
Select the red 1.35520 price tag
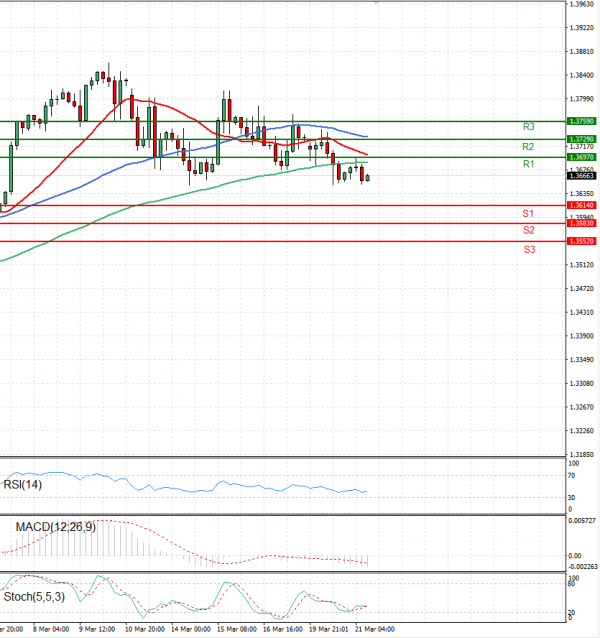(x=582, y=241)
